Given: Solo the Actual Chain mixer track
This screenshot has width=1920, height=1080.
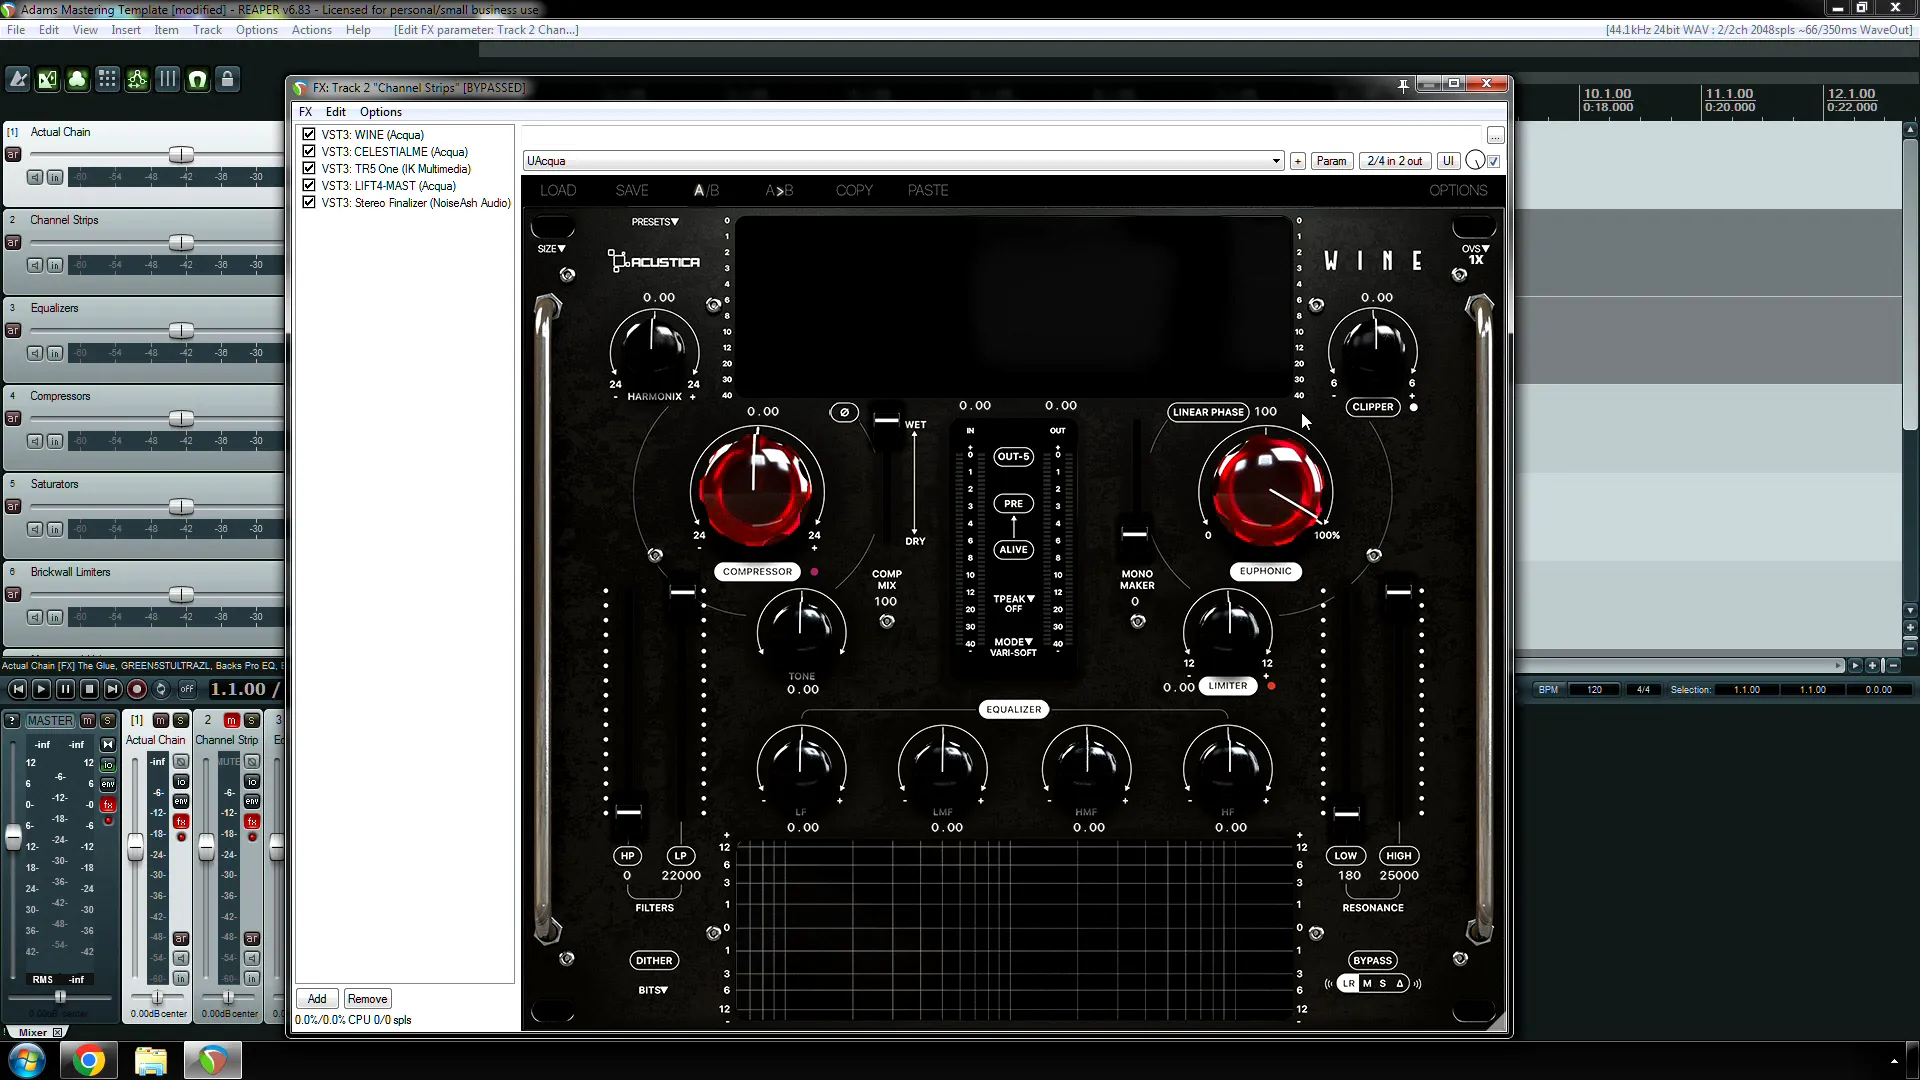Looking at the screenshot, I should [181, 720].
